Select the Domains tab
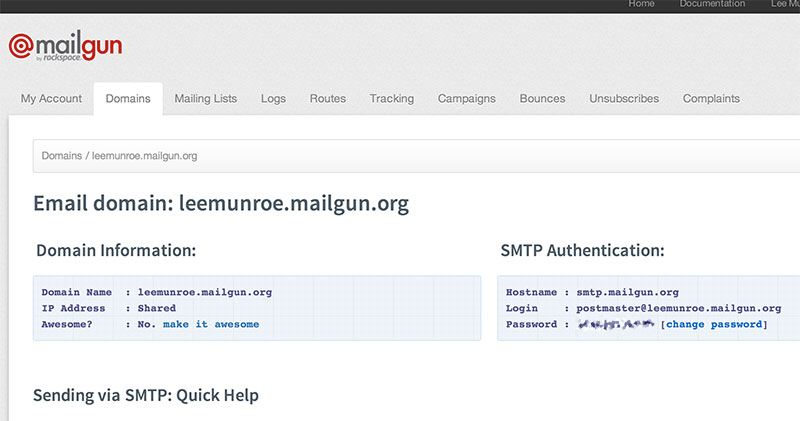 (x=128, y=98)
